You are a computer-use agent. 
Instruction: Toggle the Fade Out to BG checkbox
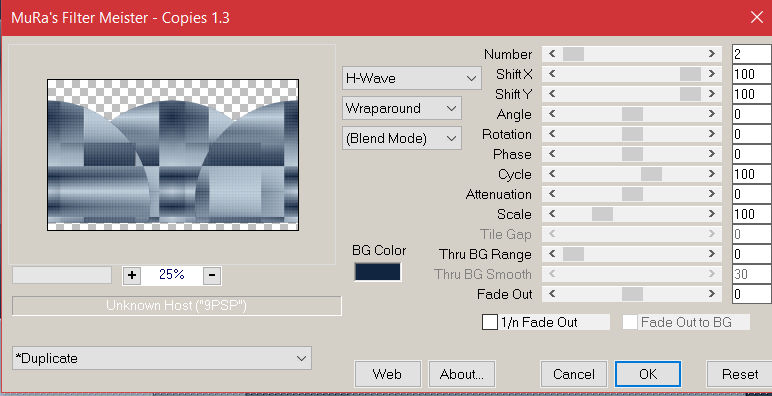click(x=630, y=322)
